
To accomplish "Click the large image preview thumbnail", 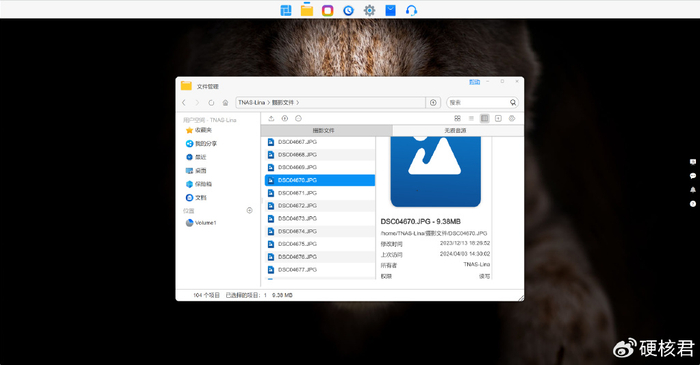I will pos(435,172).
